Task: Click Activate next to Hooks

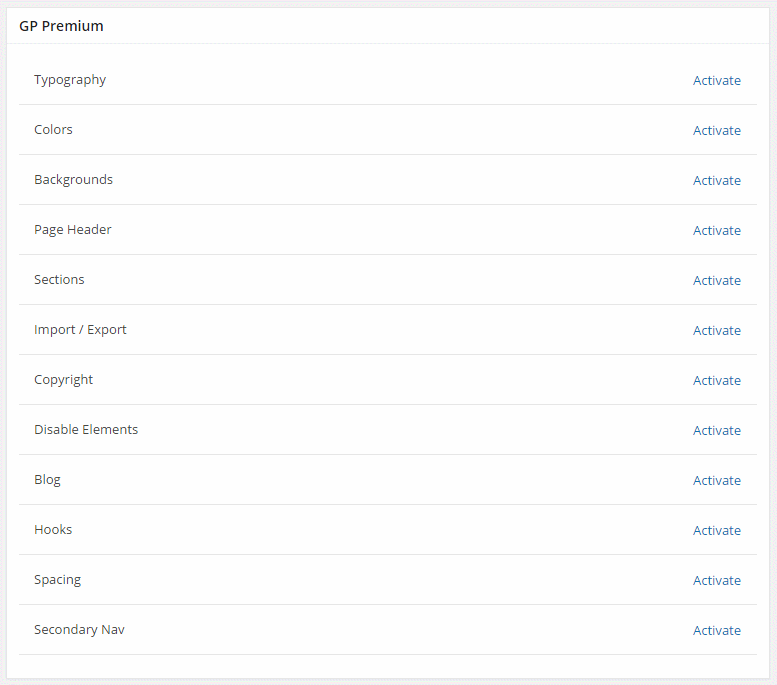Action: pyautogui.click(x=716, y=531)
